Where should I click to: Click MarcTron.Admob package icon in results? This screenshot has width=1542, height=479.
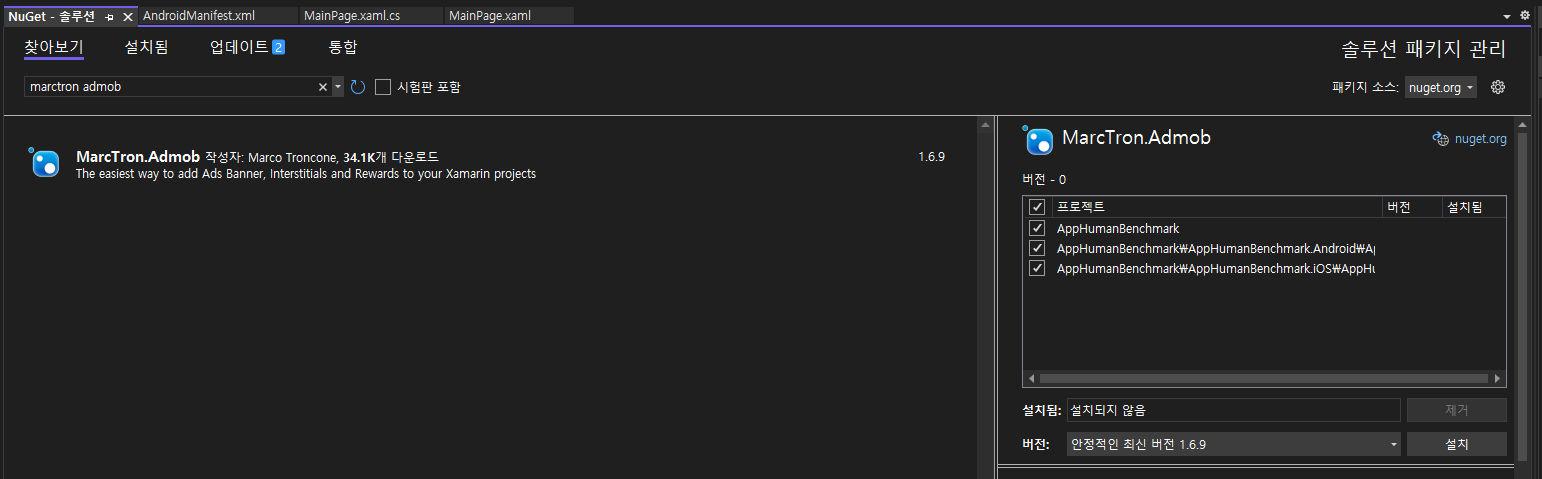click(44, 164)
